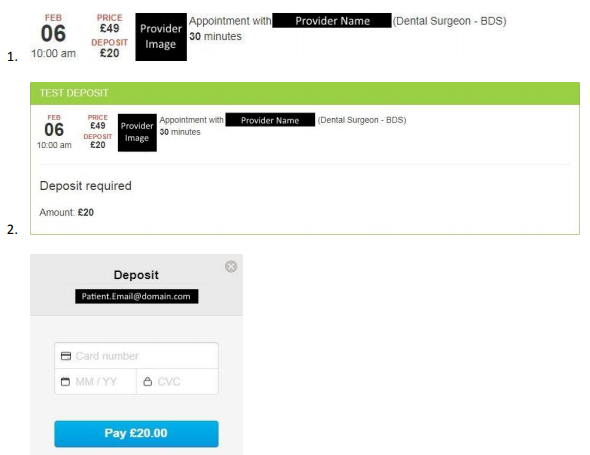
Task: Click the Deposit dialog title
Action: (x=136, y=275)
